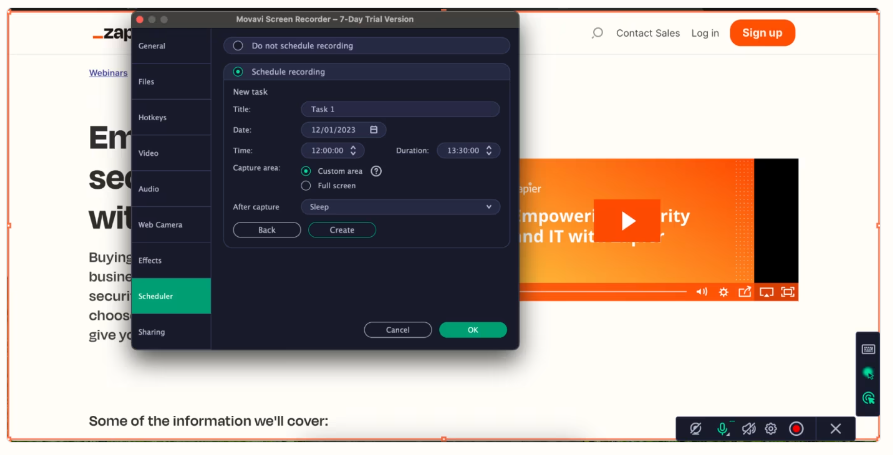
Task: Click the Contact Sales link
Action: [x=648, y=33]
